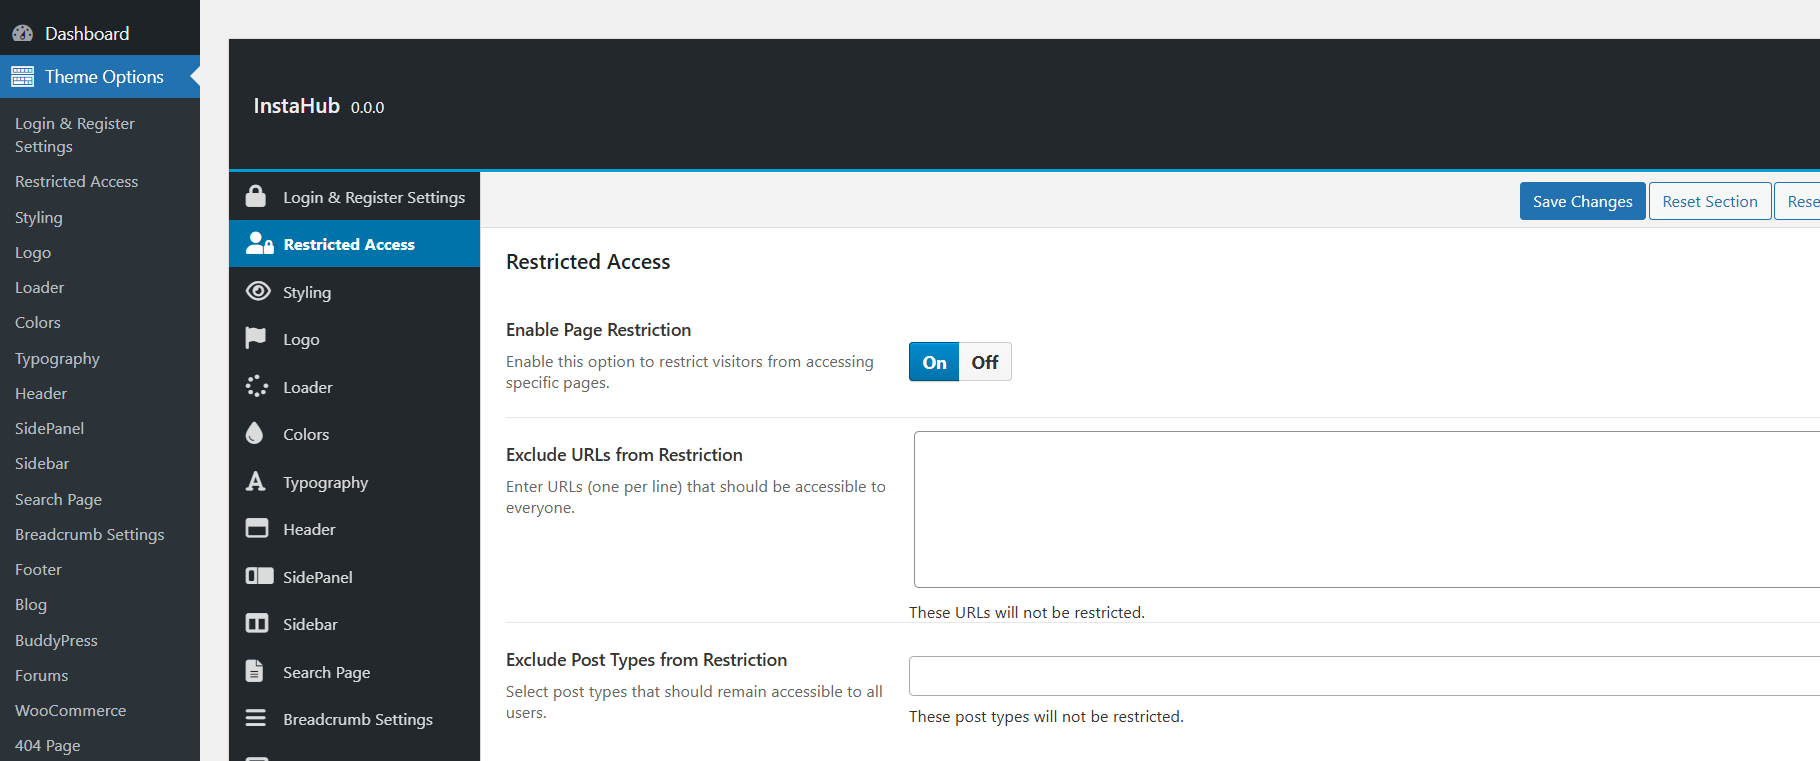
Task: Click the eye icon next to Styling
Action: click(258, 291)
